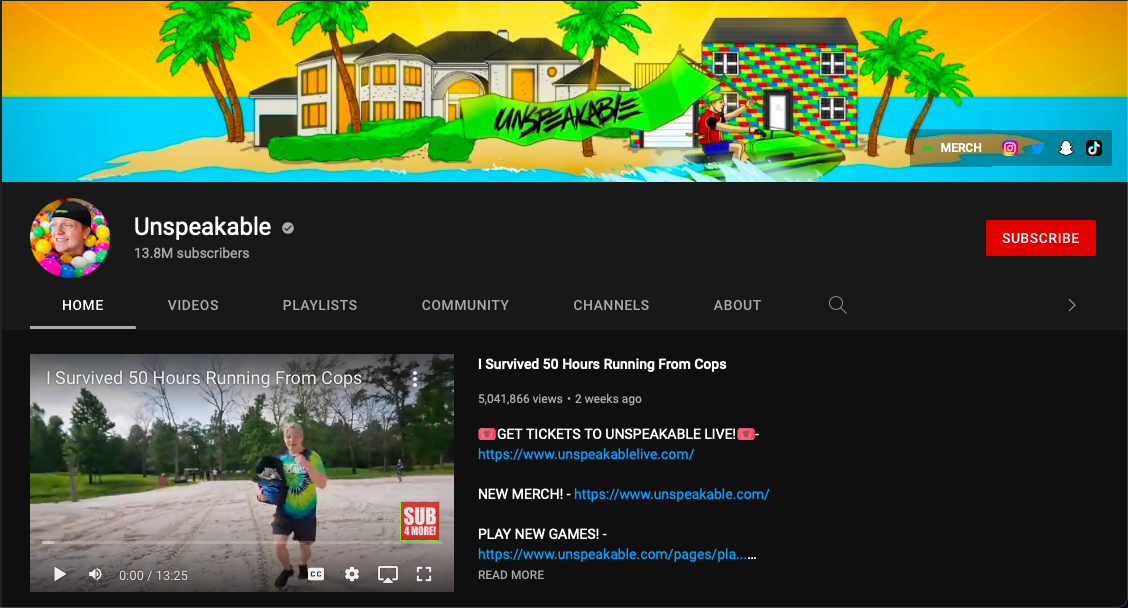Click the SUB 4 MORE overlay badge
The width and height of the screenshot is (1128, 608).
point(420,521)
